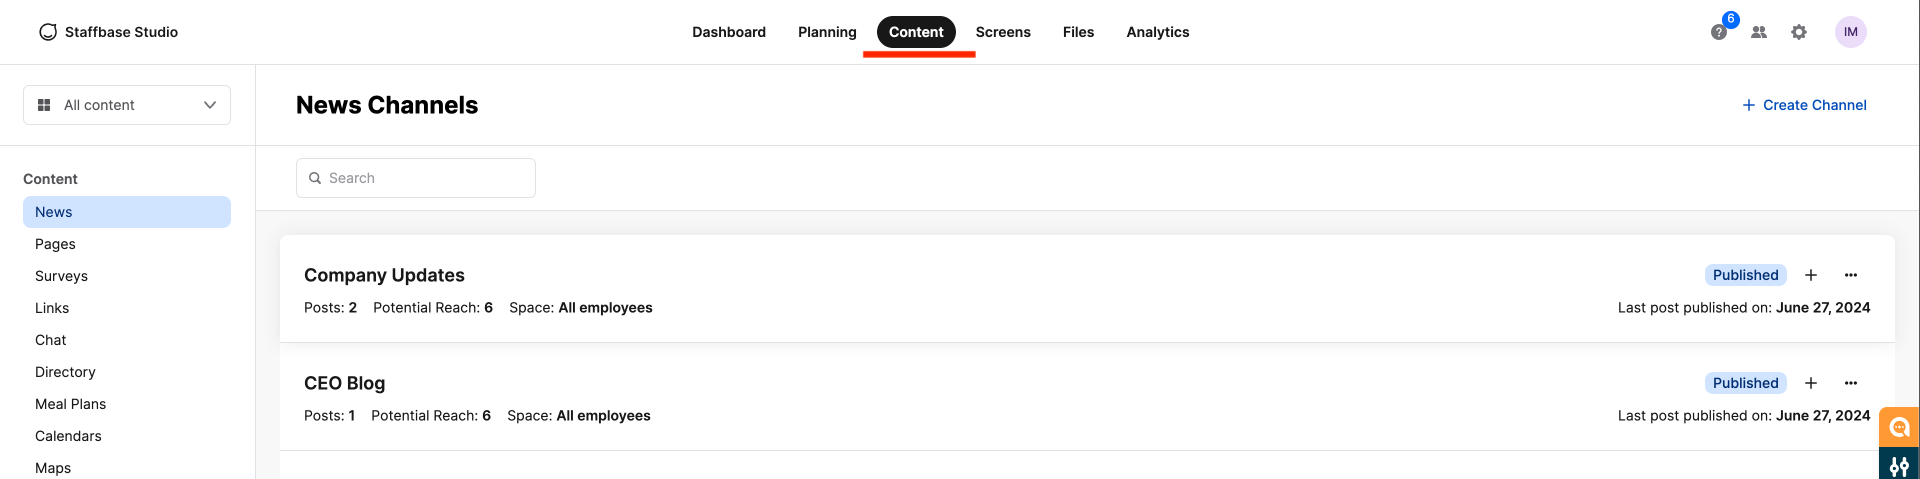
Task: Open the users management icon
Action: click(x=1759, y=32)
